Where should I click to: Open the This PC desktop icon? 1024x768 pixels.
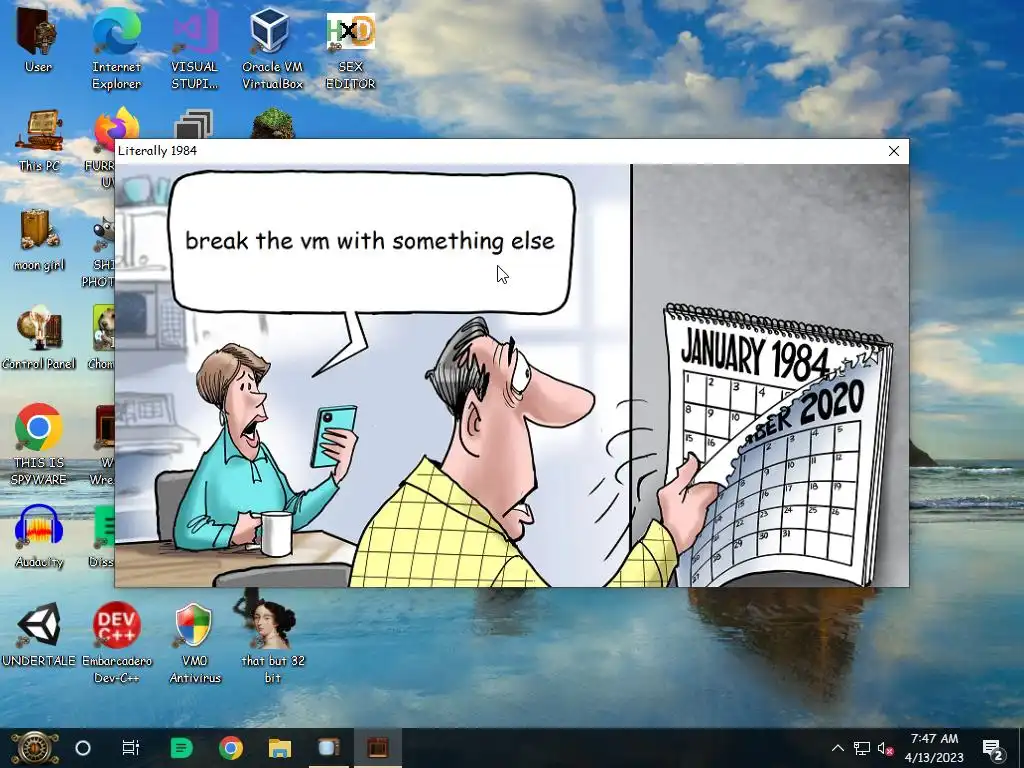39,141
